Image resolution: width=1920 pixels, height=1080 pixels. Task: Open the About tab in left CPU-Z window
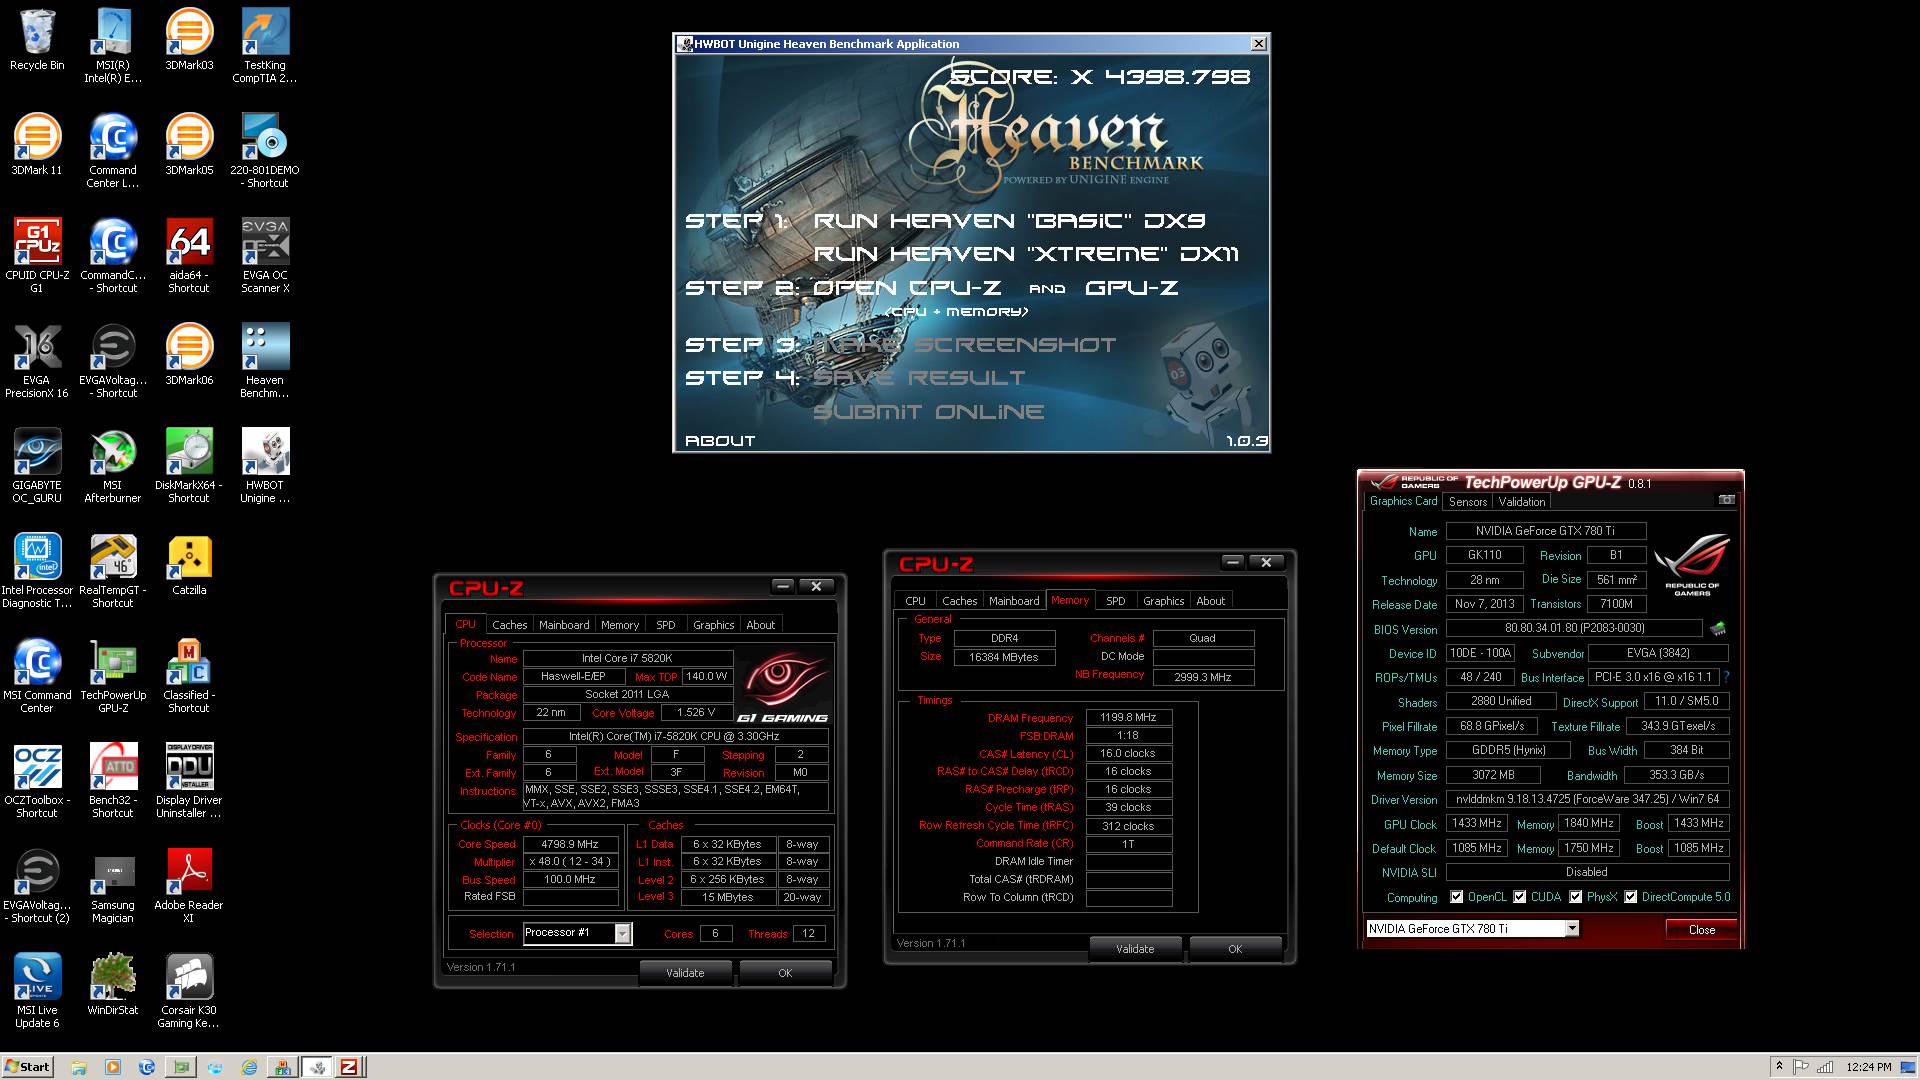760,624
